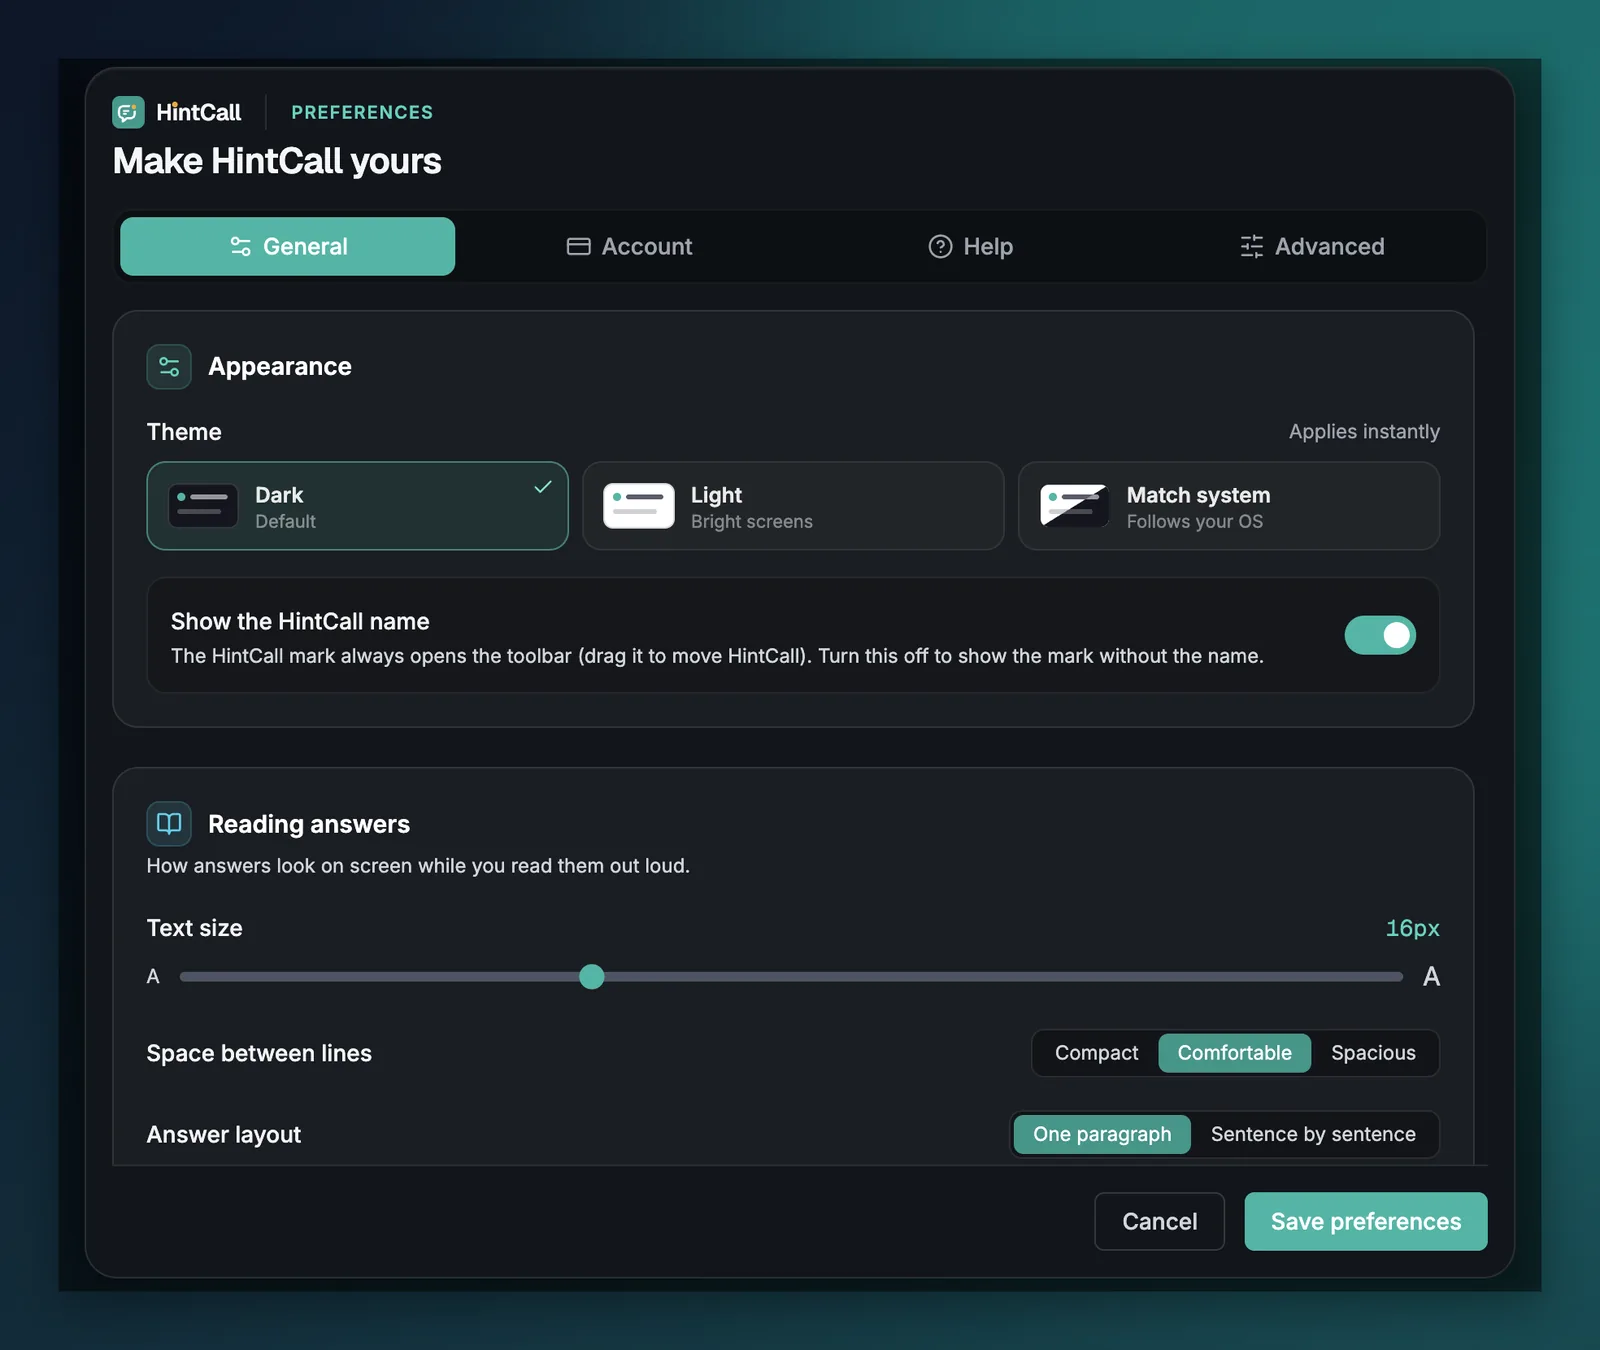Click Save preferences button
This screenshot has width=1600, height=1350.
coord(1366,1221)
